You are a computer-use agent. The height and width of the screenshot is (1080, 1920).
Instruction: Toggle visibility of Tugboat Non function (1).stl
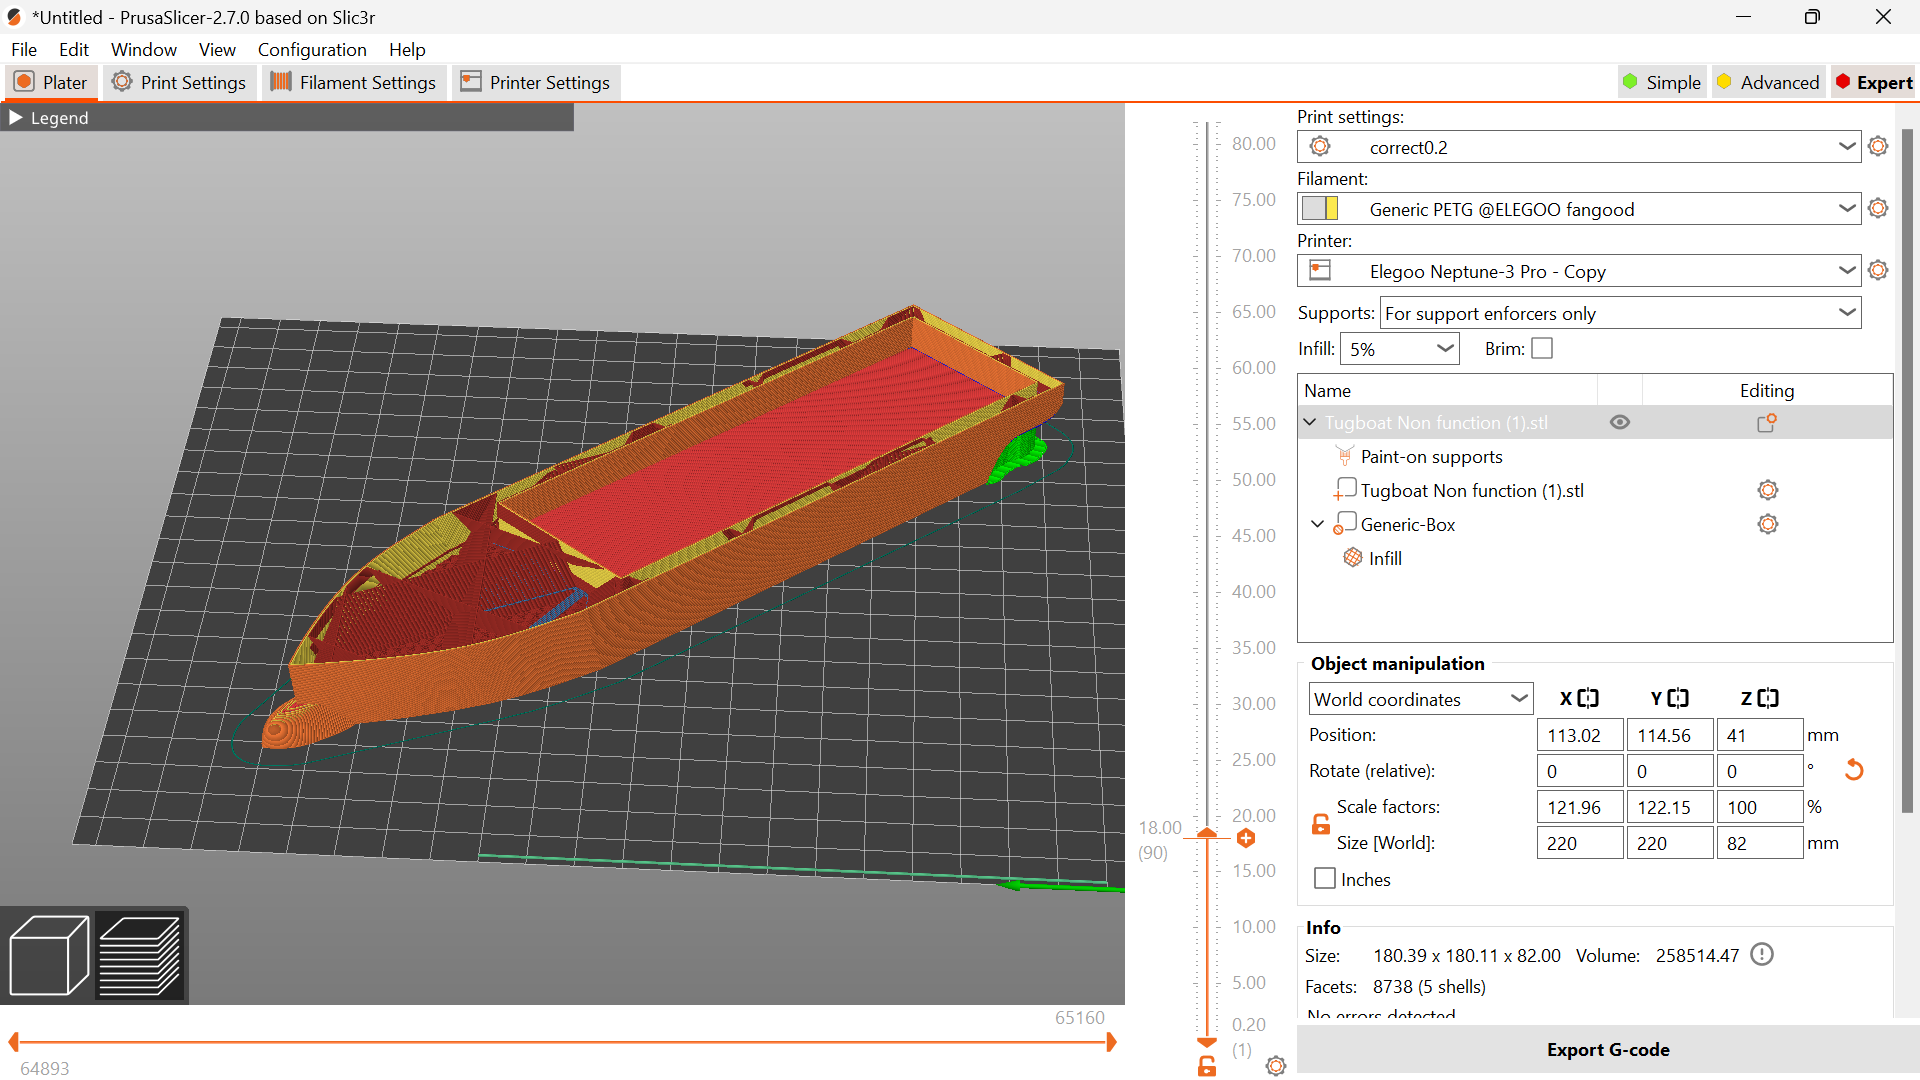[1620, 422]
